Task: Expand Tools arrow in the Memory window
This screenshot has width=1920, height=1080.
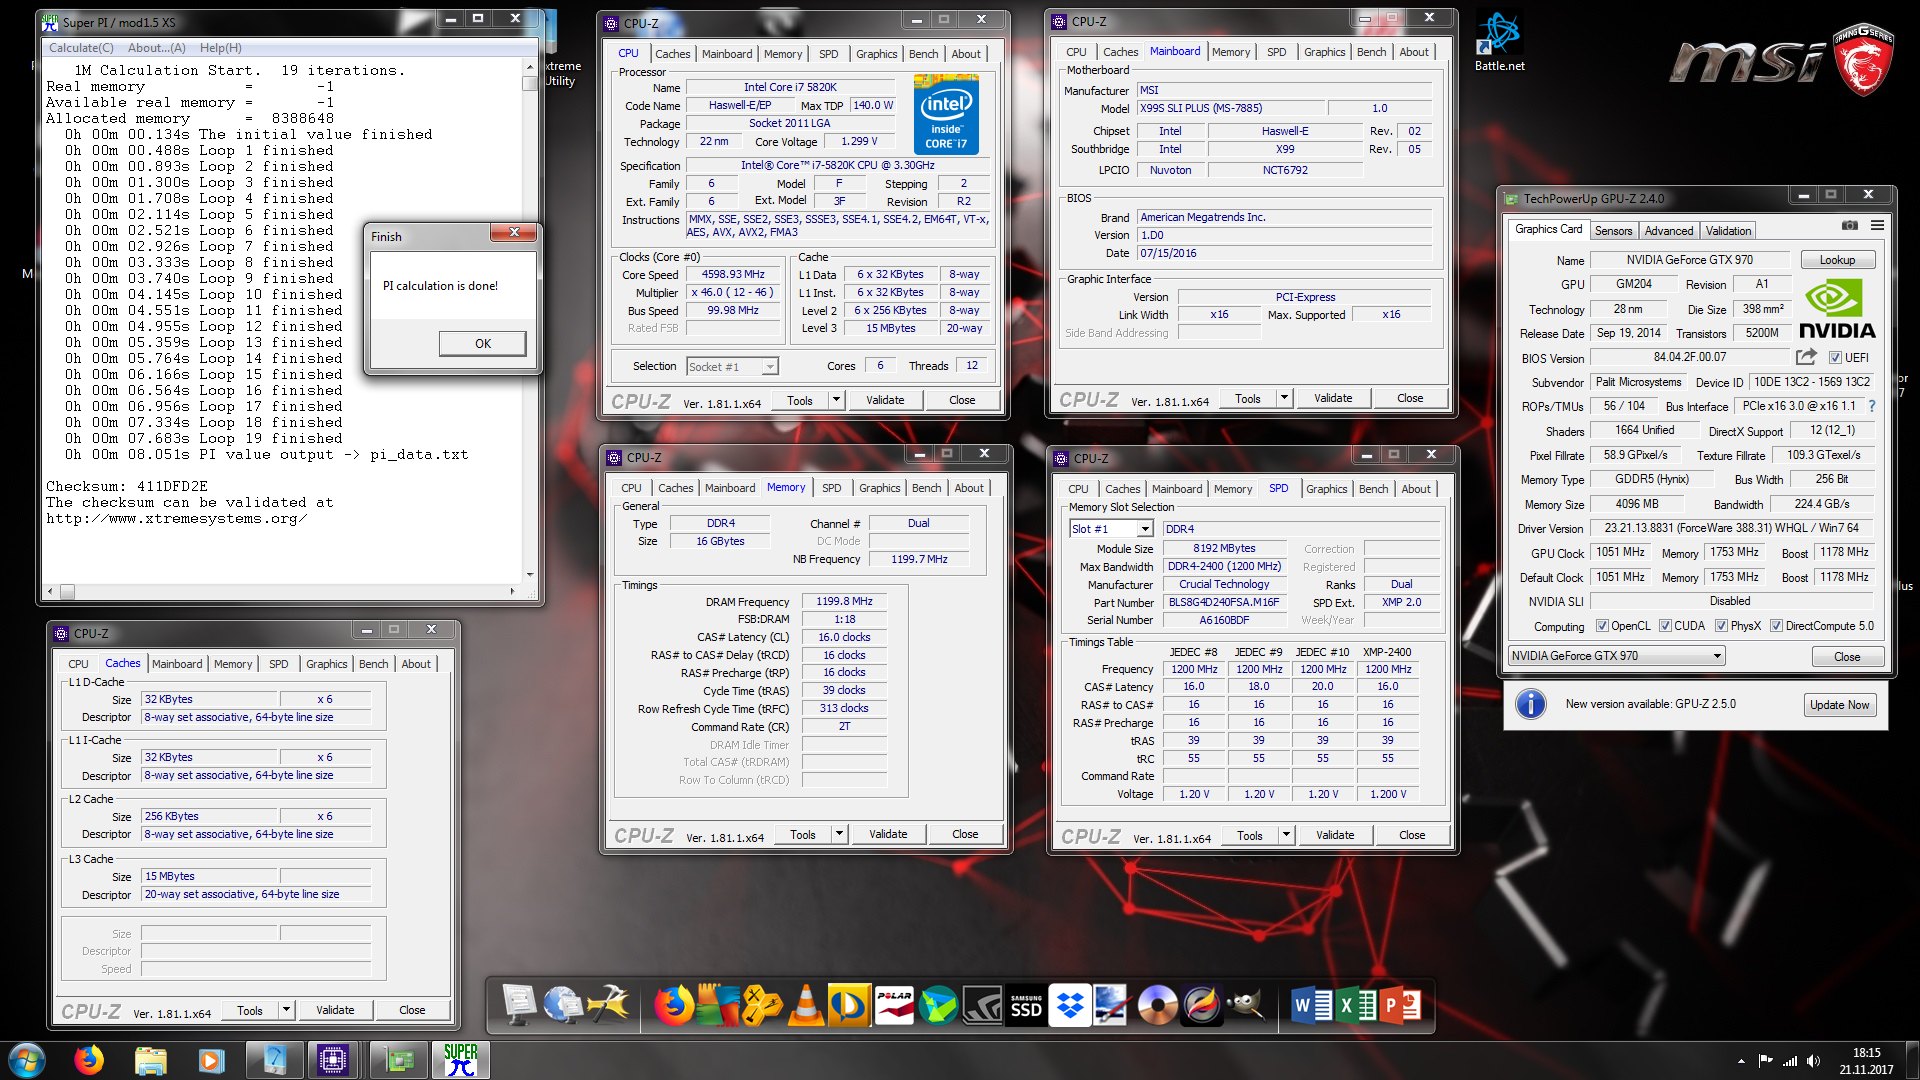Action: tap(839, 834)
